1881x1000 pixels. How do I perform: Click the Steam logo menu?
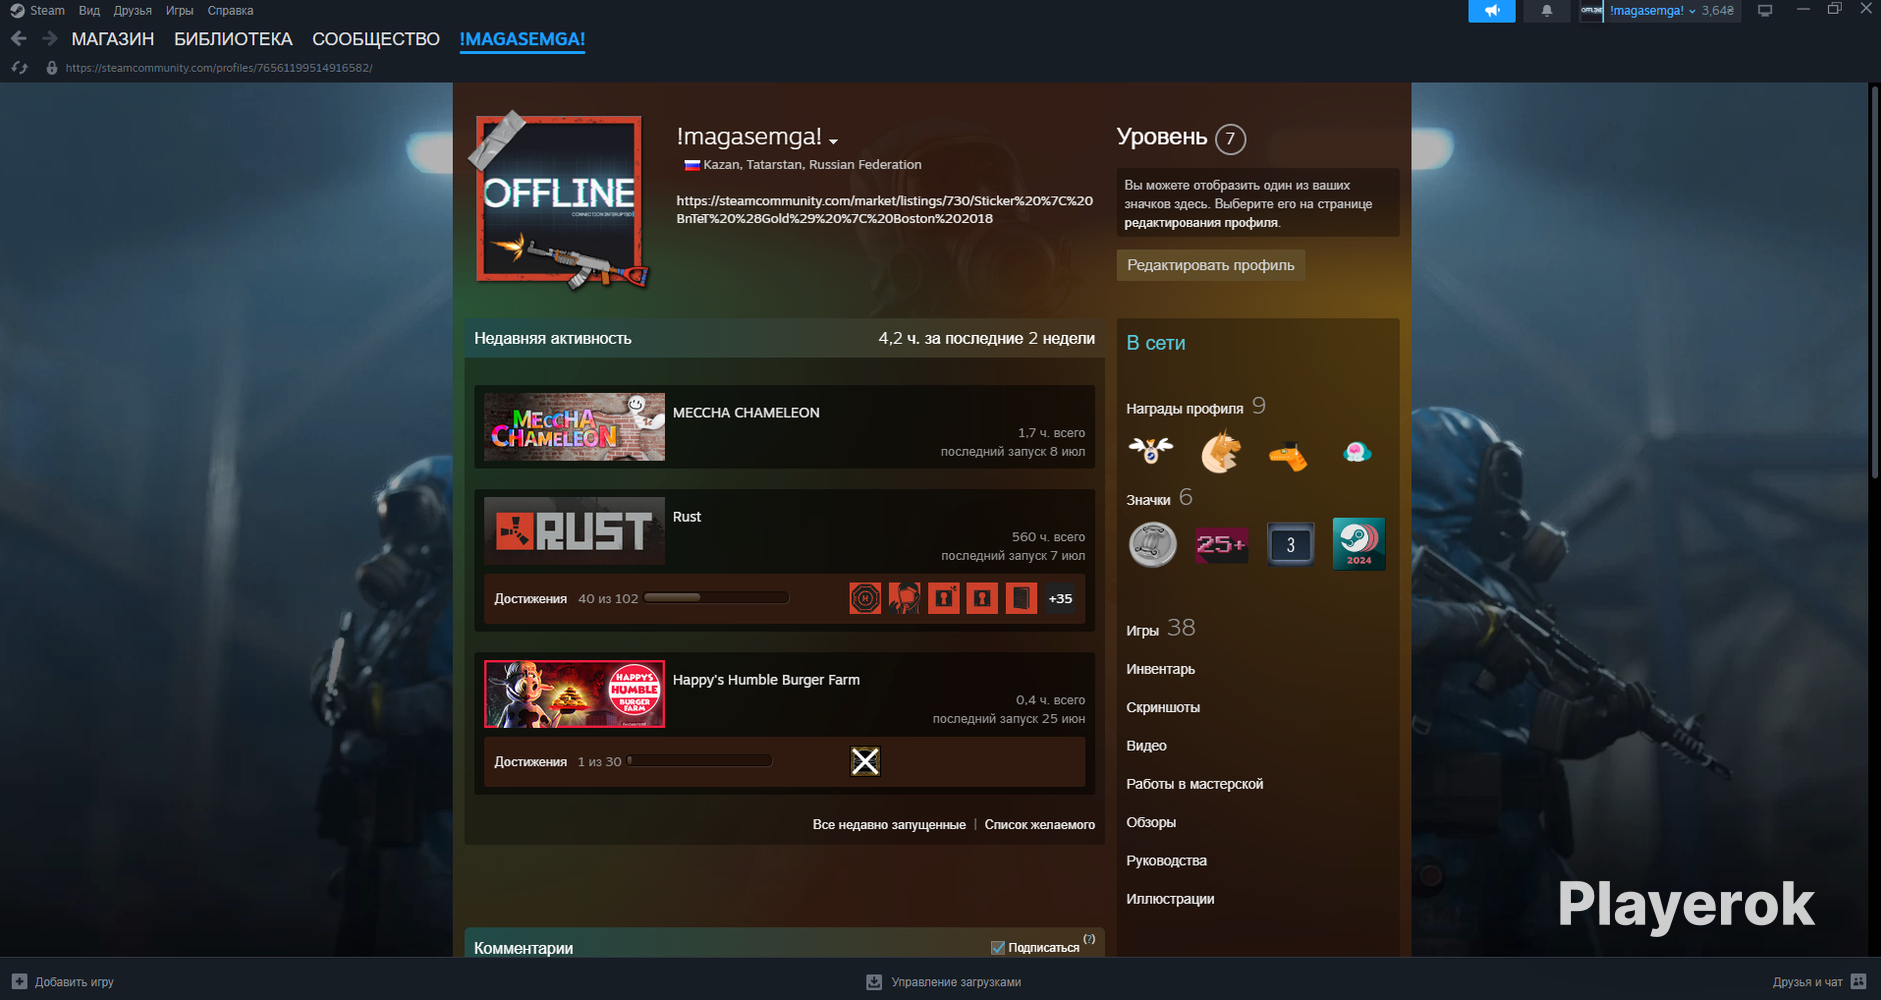point(17,10)
